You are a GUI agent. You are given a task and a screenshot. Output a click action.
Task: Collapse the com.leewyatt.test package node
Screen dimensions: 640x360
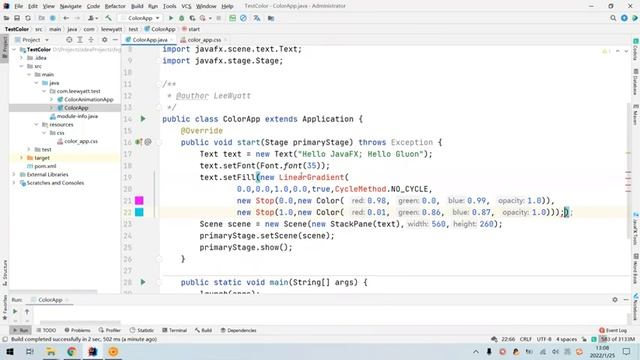click(x=44, y=91)
